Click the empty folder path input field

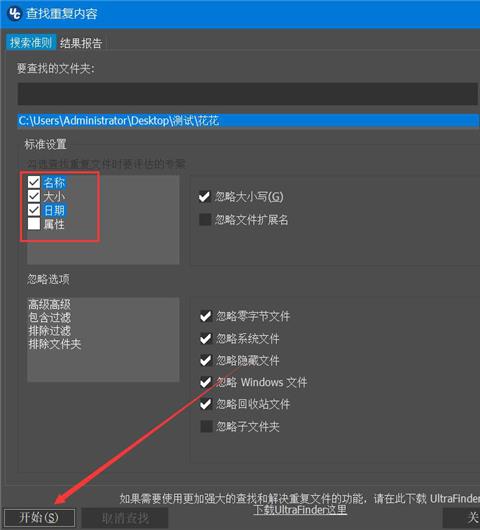coord(247,94)
